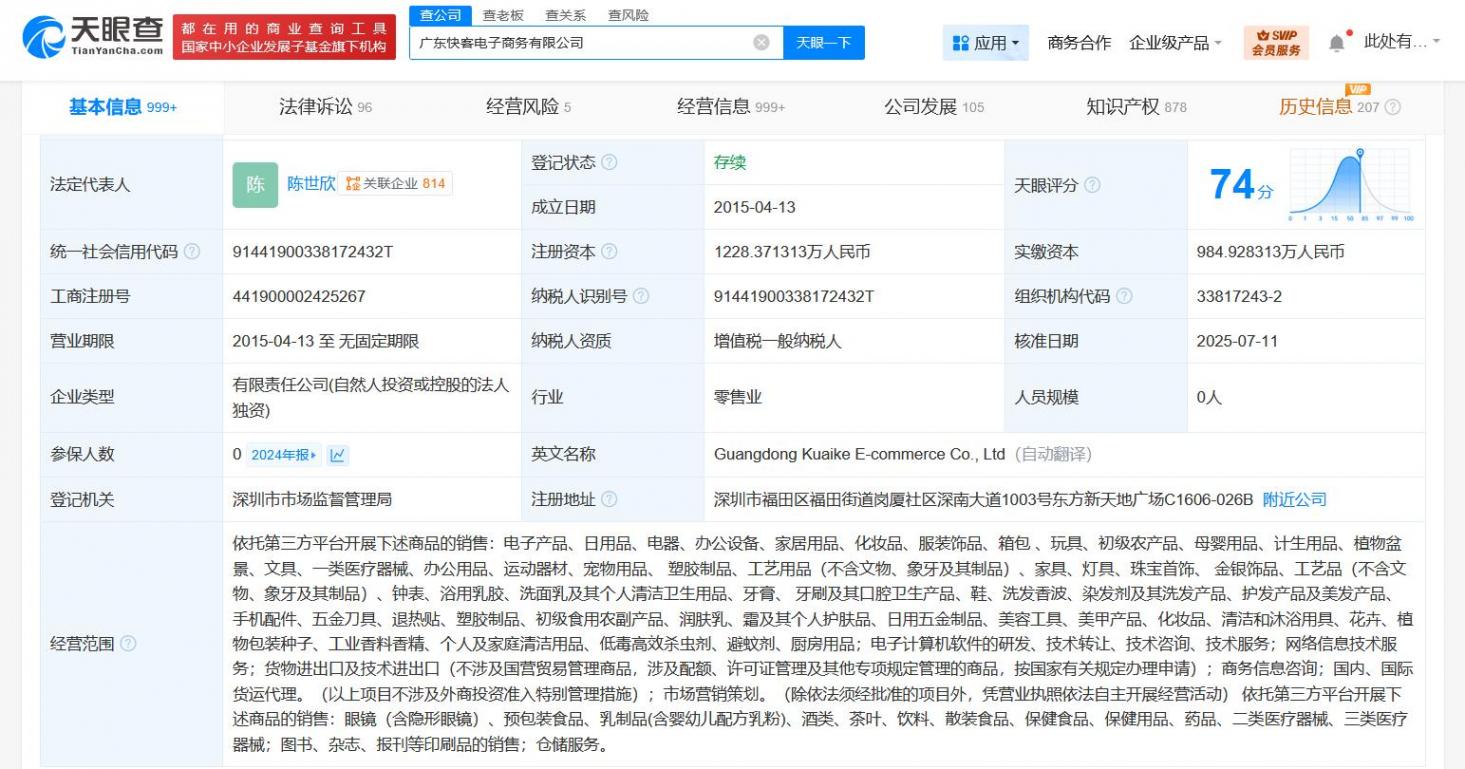Open the SVIP member service badge
This screenshot has width=1465, height=769.
(1276, 43)
